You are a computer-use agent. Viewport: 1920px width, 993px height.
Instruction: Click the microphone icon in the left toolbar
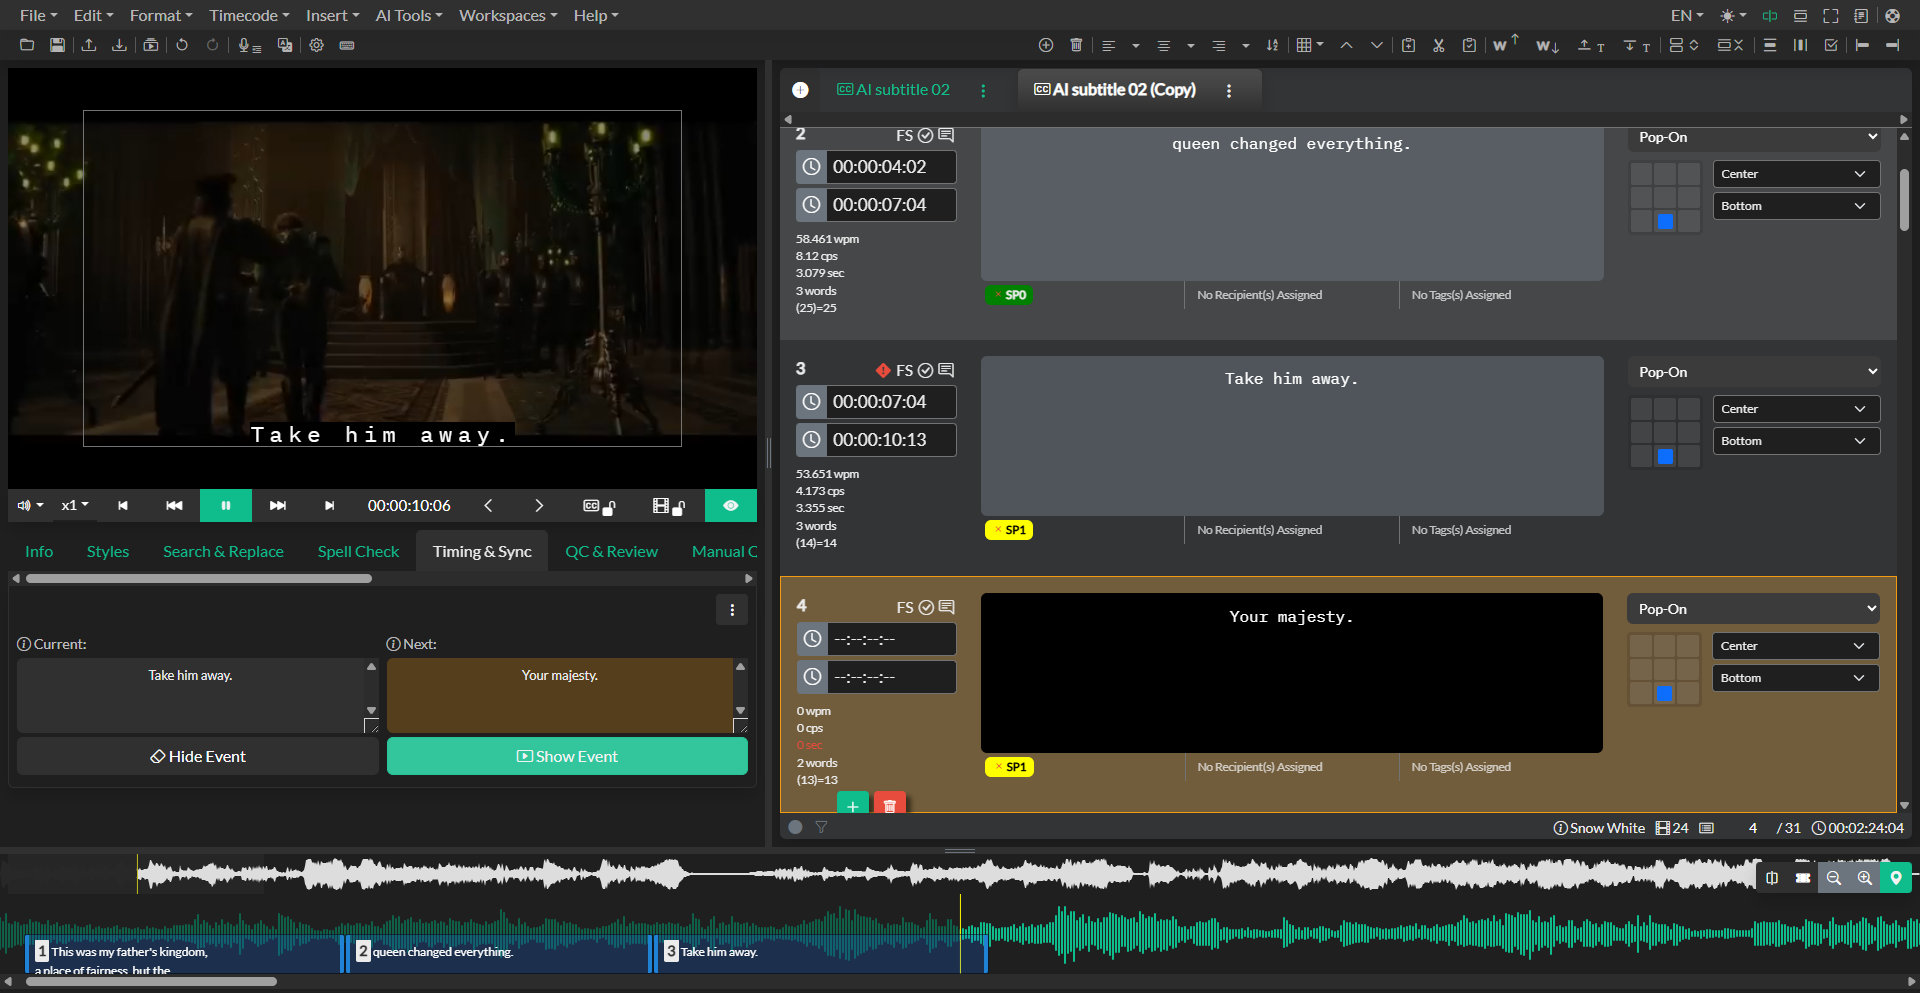pyautogui.click(x=246, y=45)
